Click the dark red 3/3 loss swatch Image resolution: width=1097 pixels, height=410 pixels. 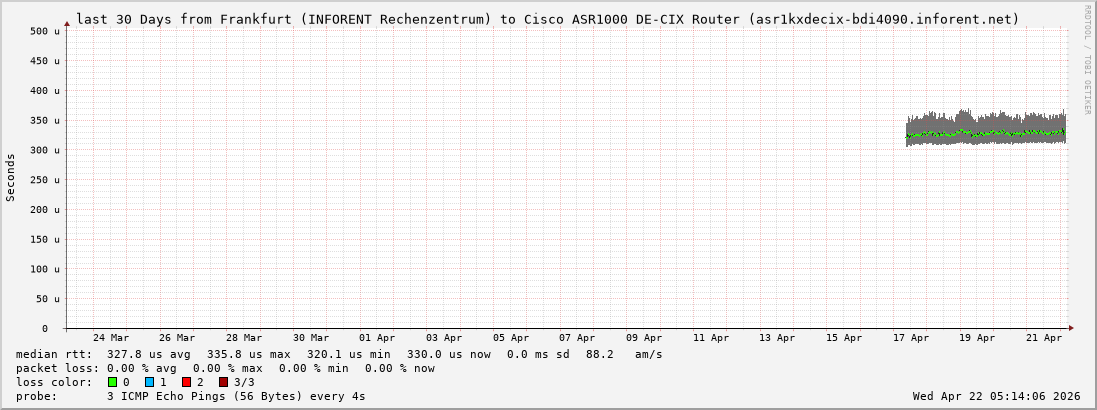point(223,382)
